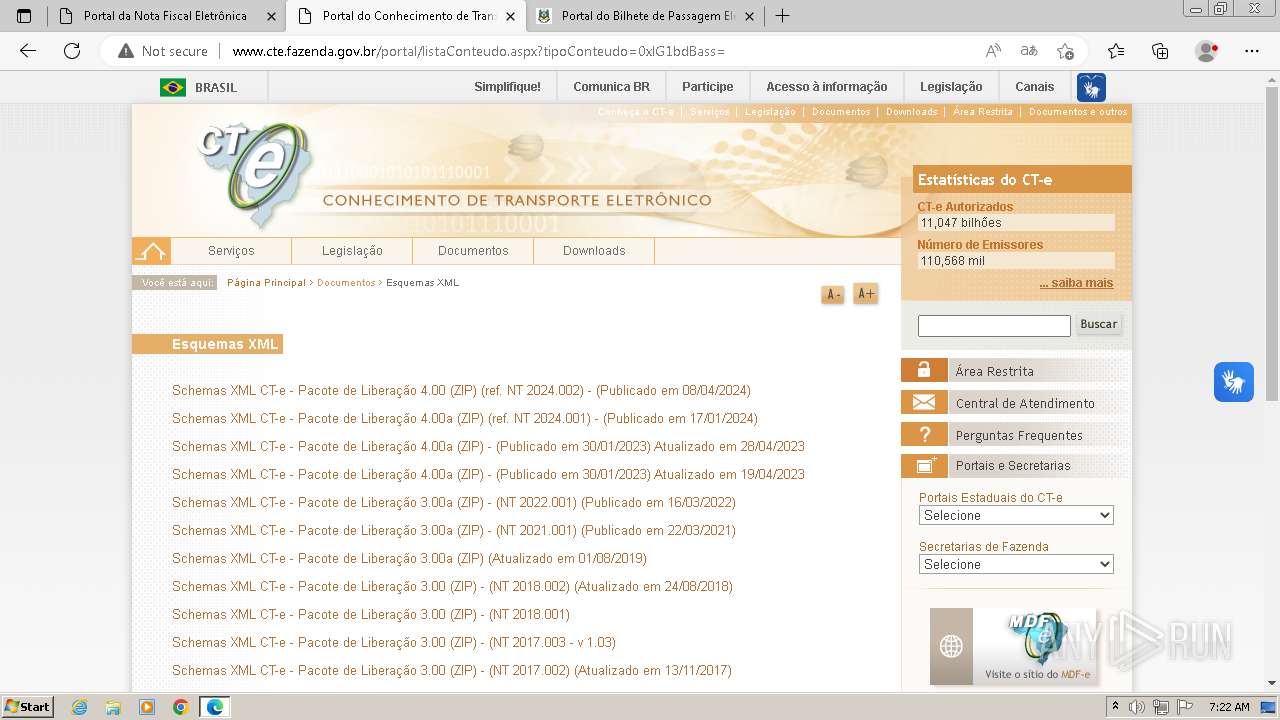Open browser profile icon
This screenshot has height=720, width=1280.
coord(1207,51)
